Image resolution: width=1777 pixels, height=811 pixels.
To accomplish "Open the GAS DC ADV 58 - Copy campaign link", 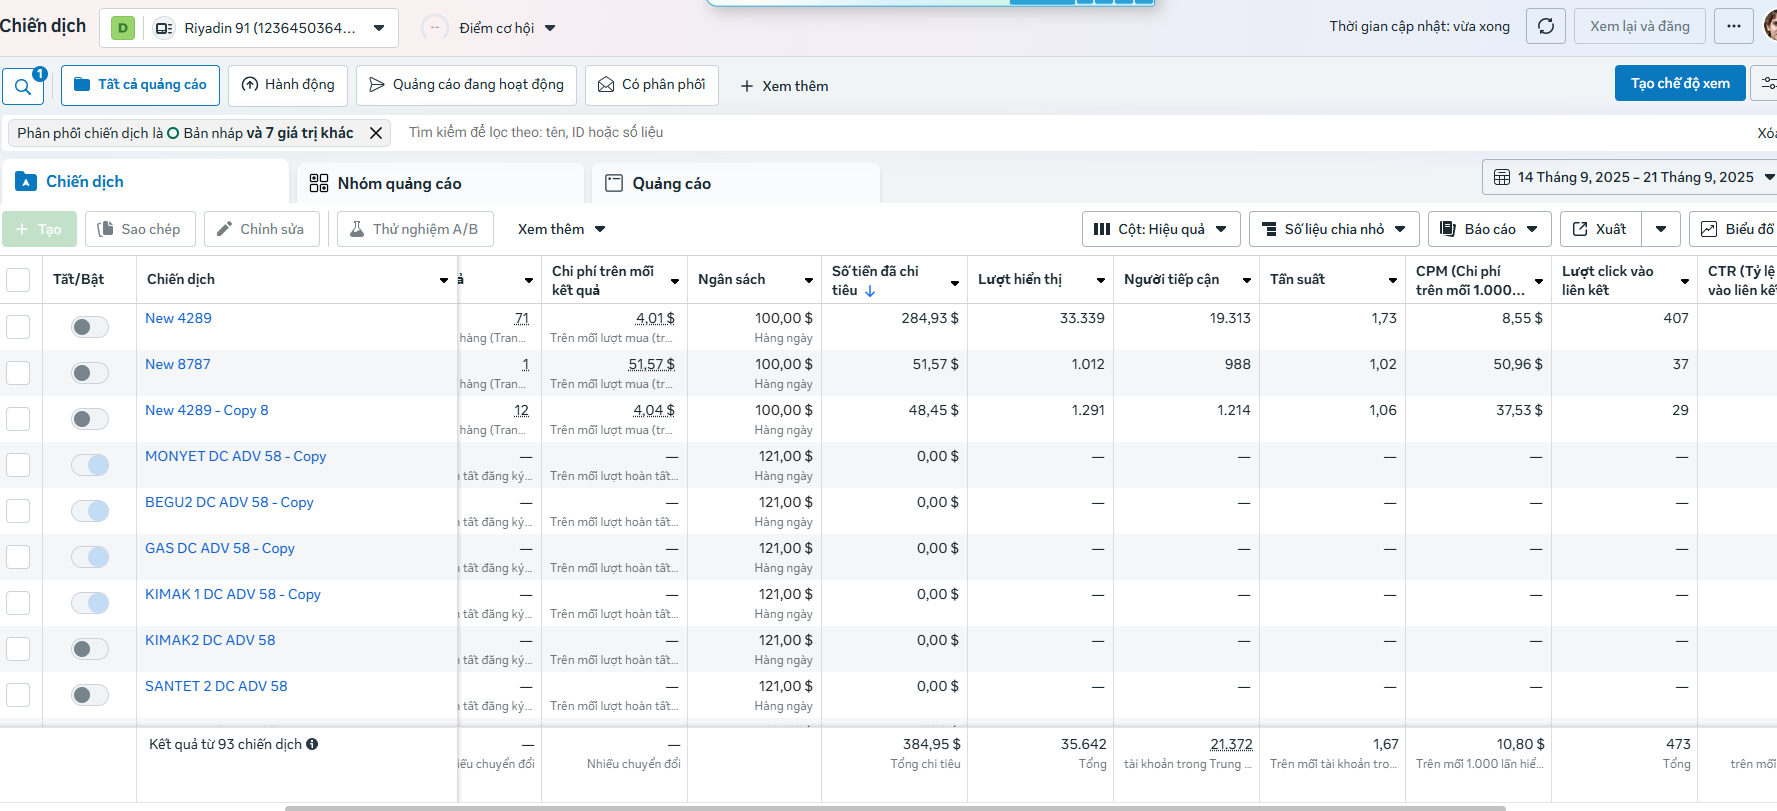I will (x=220, y=548).
